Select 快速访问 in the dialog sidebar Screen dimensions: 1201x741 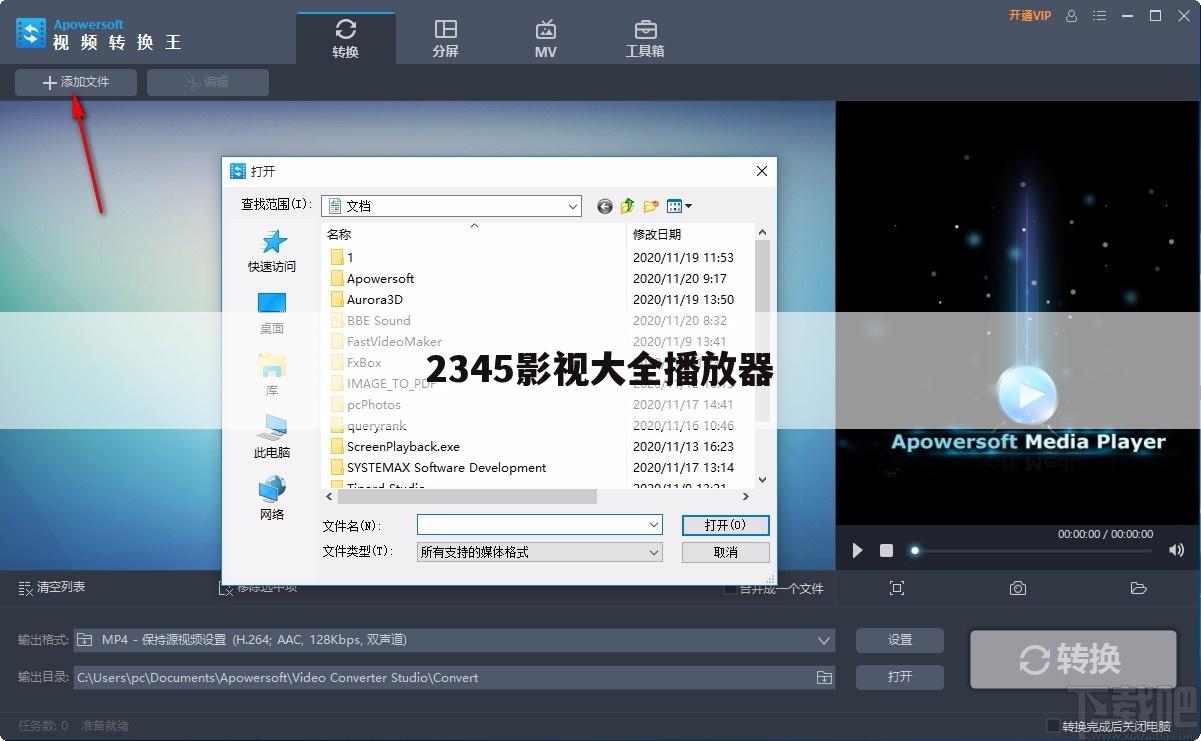tap(272, 251)
